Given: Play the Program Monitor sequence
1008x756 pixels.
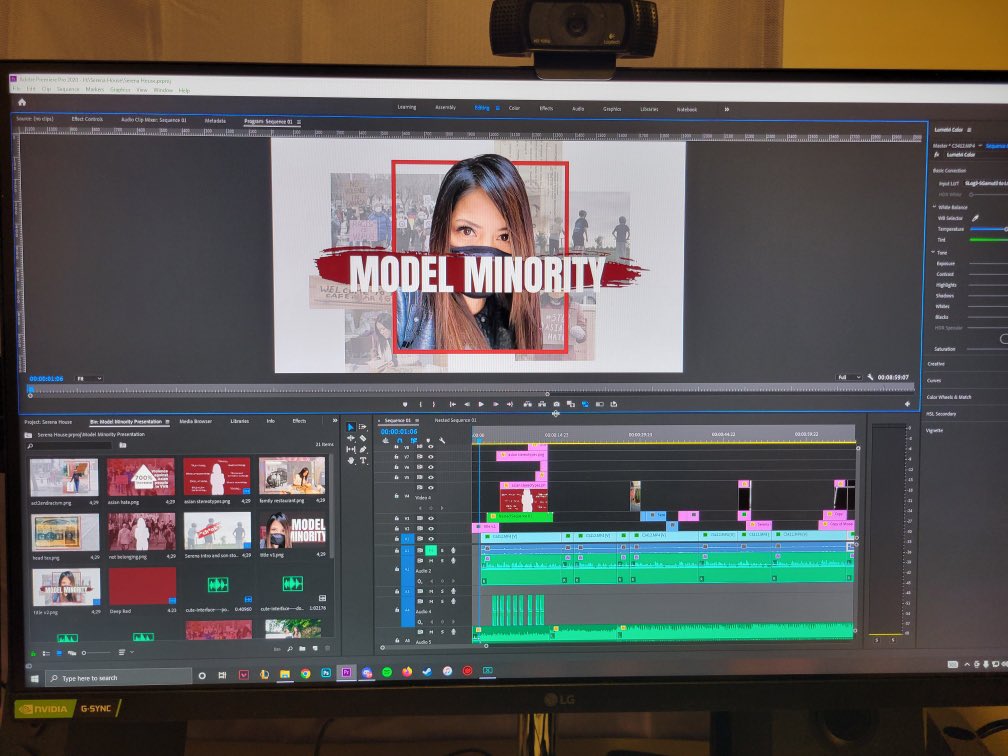Looking at the screenshot, I should pyautogui.click(x=481, y=404).
